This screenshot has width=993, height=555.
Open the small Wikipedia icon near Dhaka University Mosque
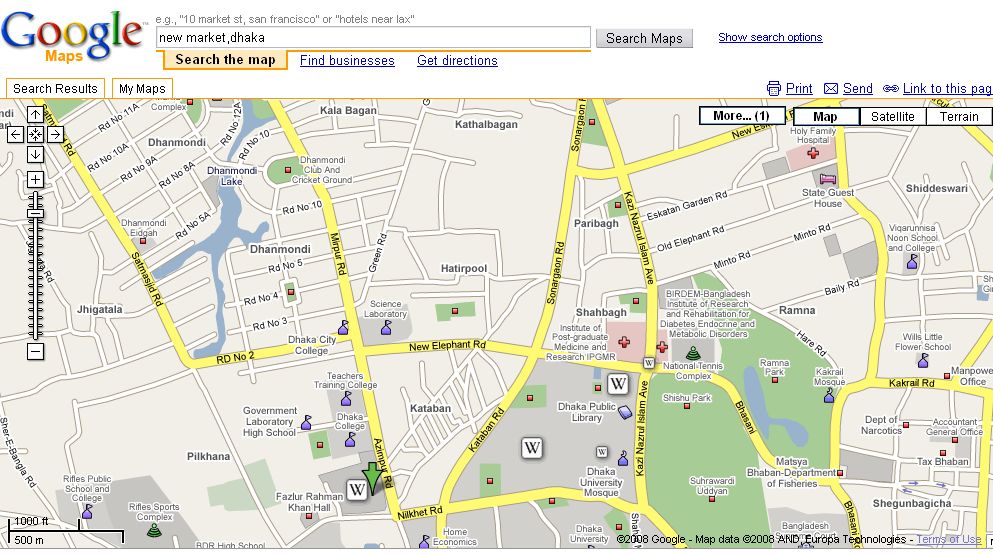(602, 452)
